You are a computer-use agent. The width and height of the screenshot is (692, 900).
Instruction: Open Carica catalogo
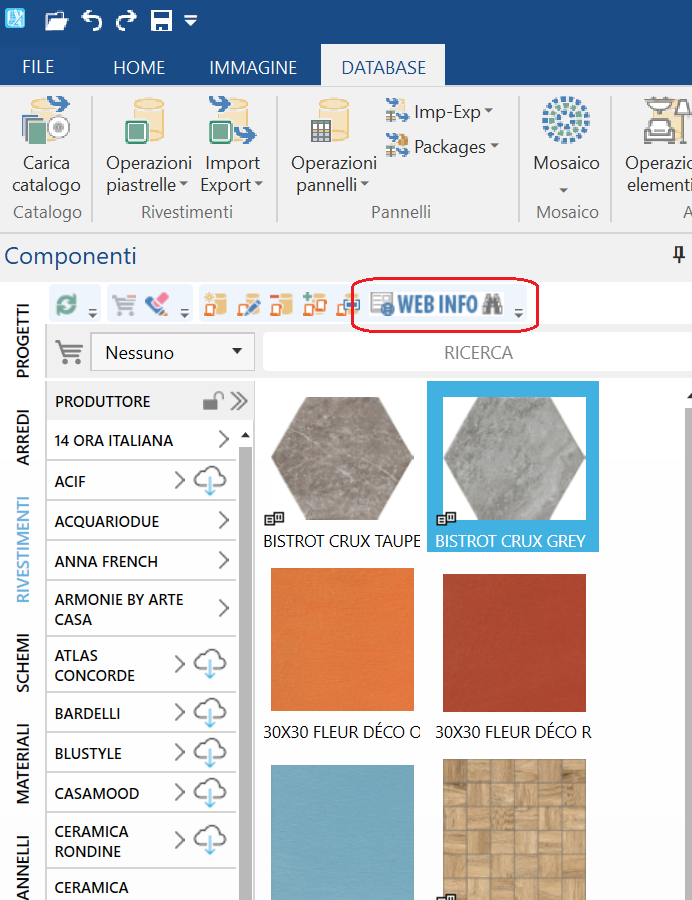[x=46, y=146]
